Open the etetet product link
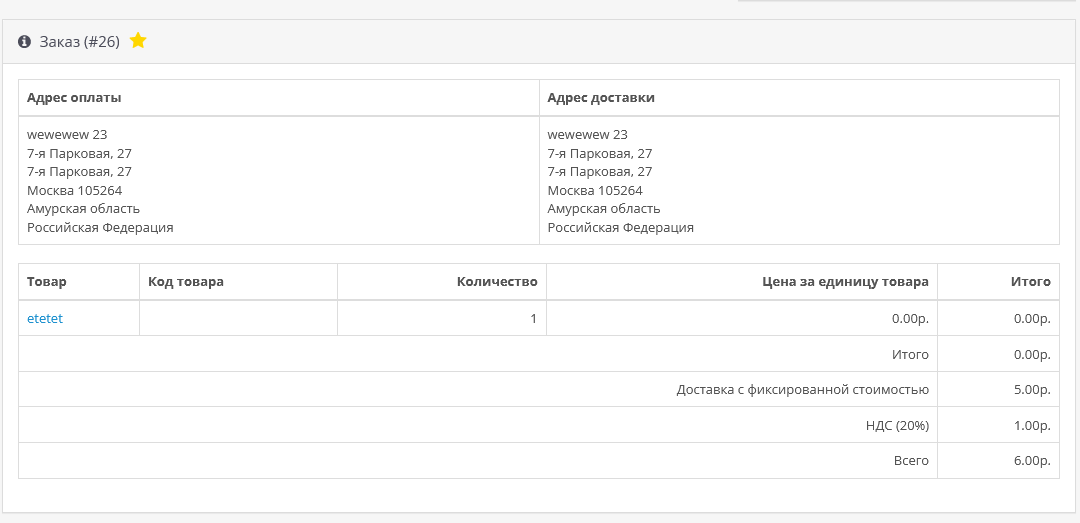 [45, 318]
